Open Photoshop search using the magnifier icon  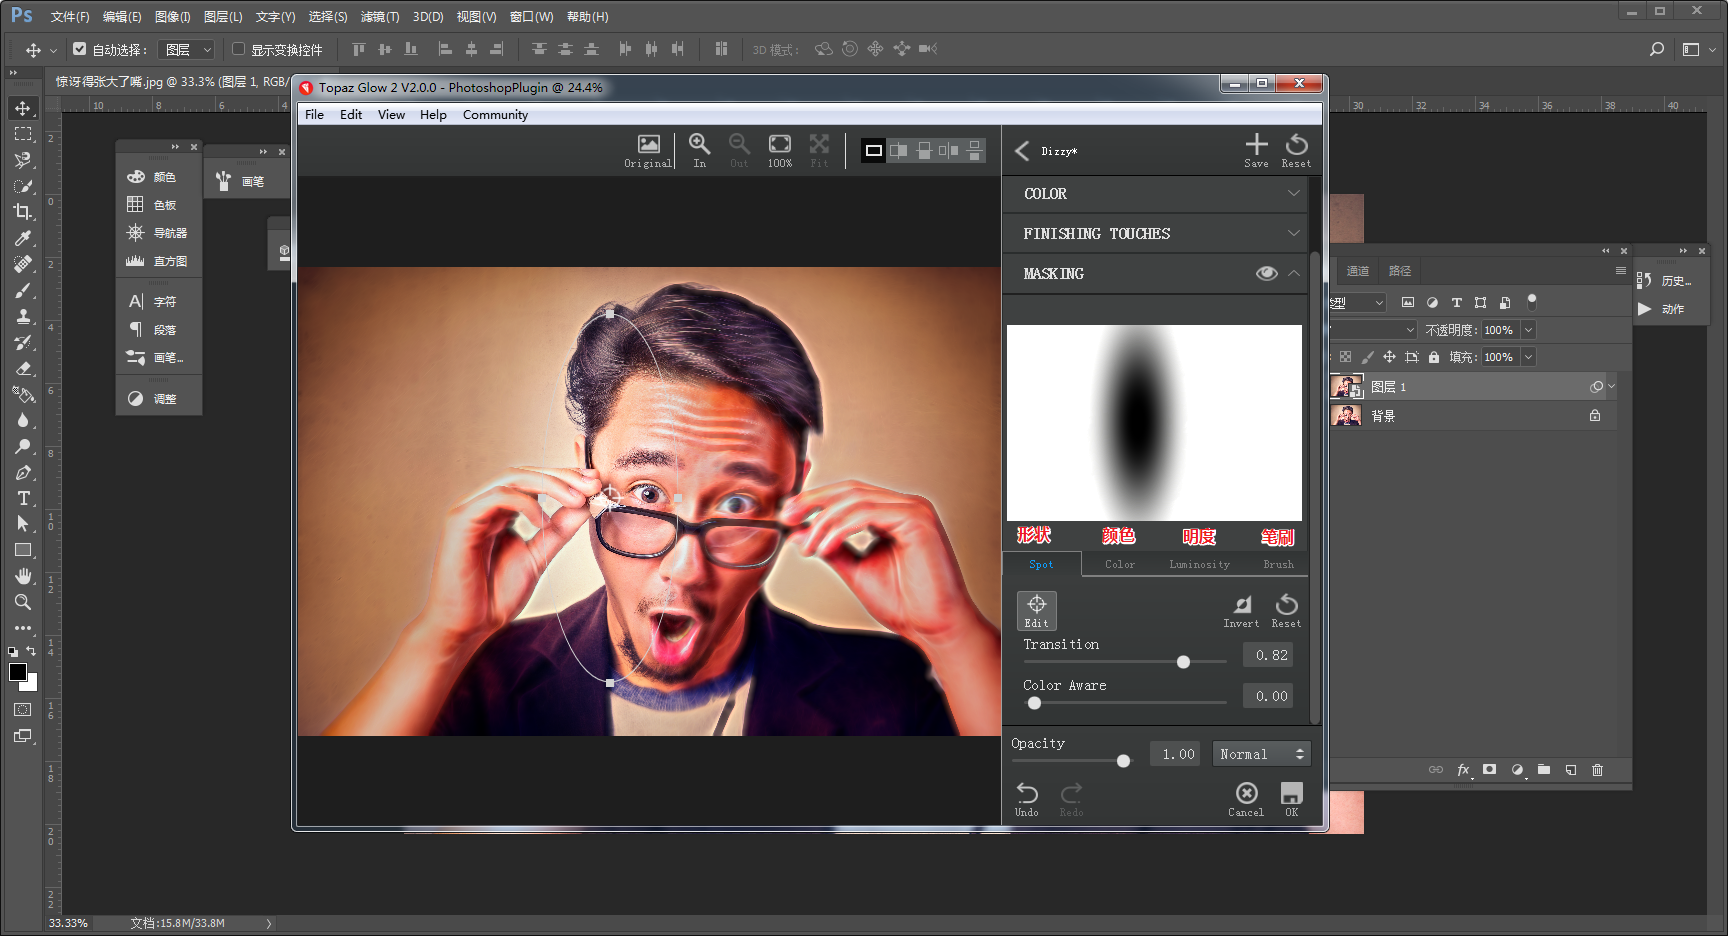tap(1657, 49)
